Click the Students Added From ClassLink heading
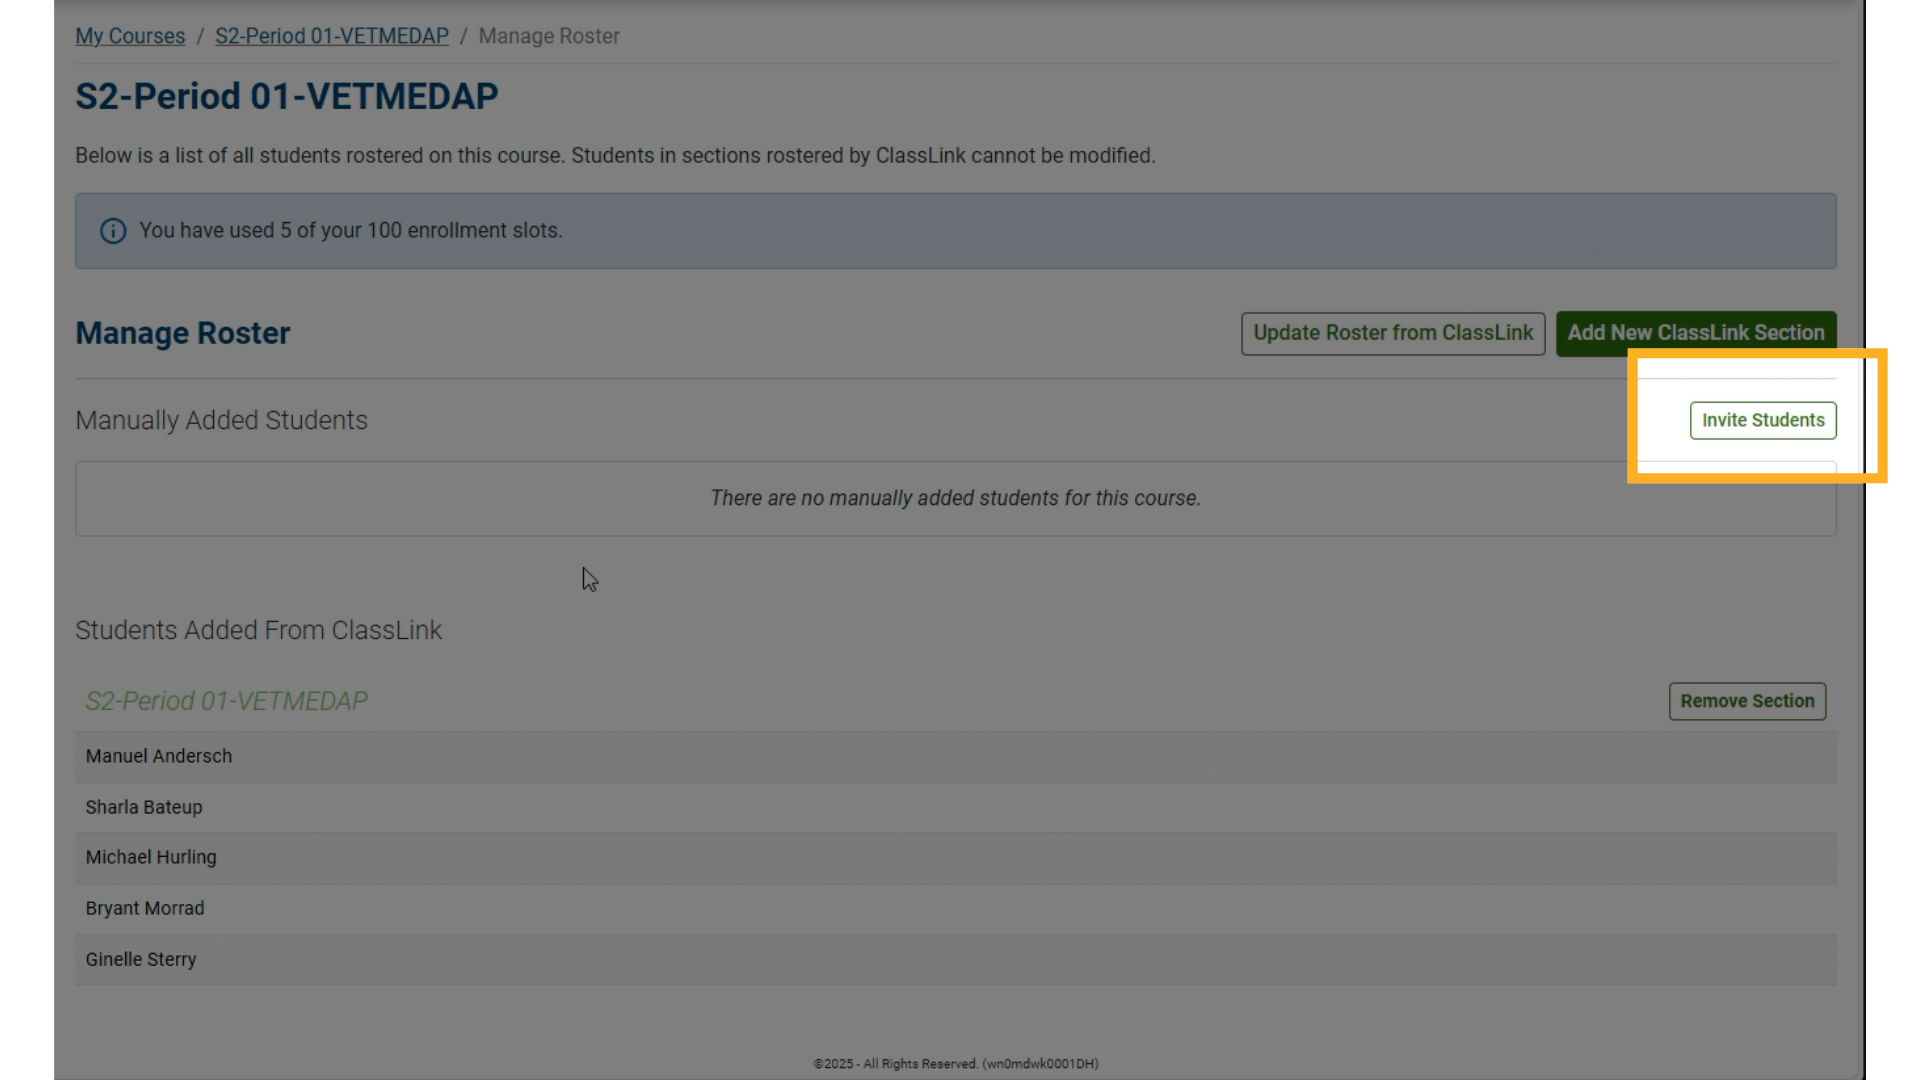Viewport: 1920px width, 1080px height. (259, 630)
